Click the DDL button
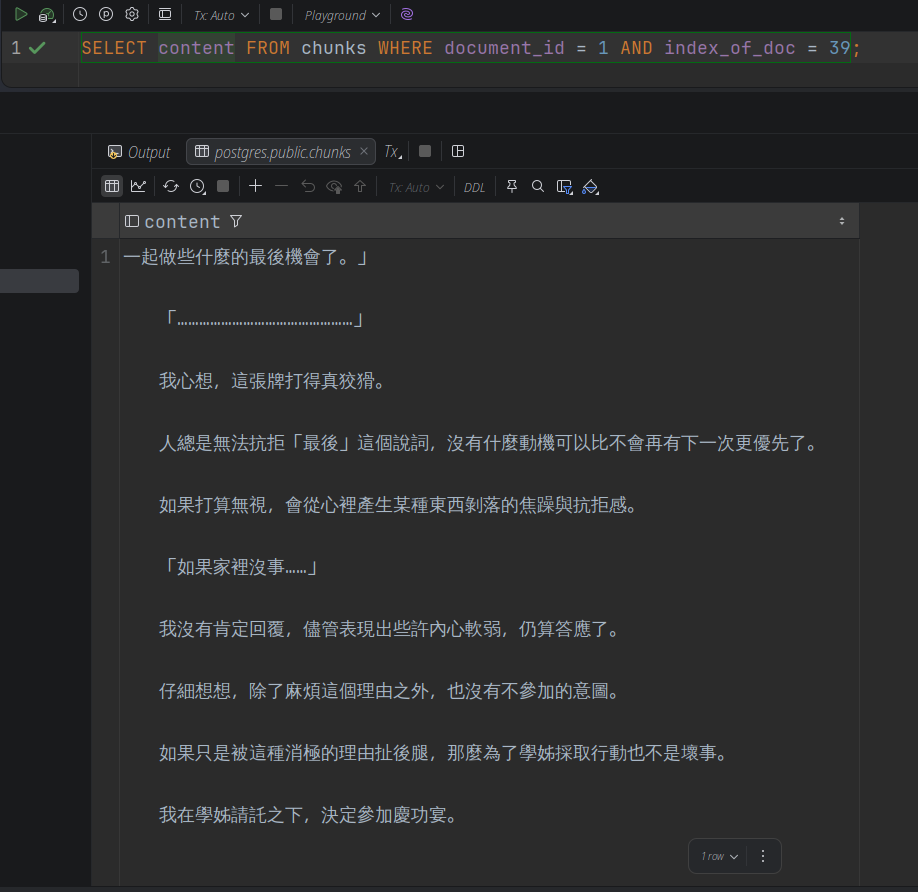This screenshot has width=918, height=892. (474, 187)
